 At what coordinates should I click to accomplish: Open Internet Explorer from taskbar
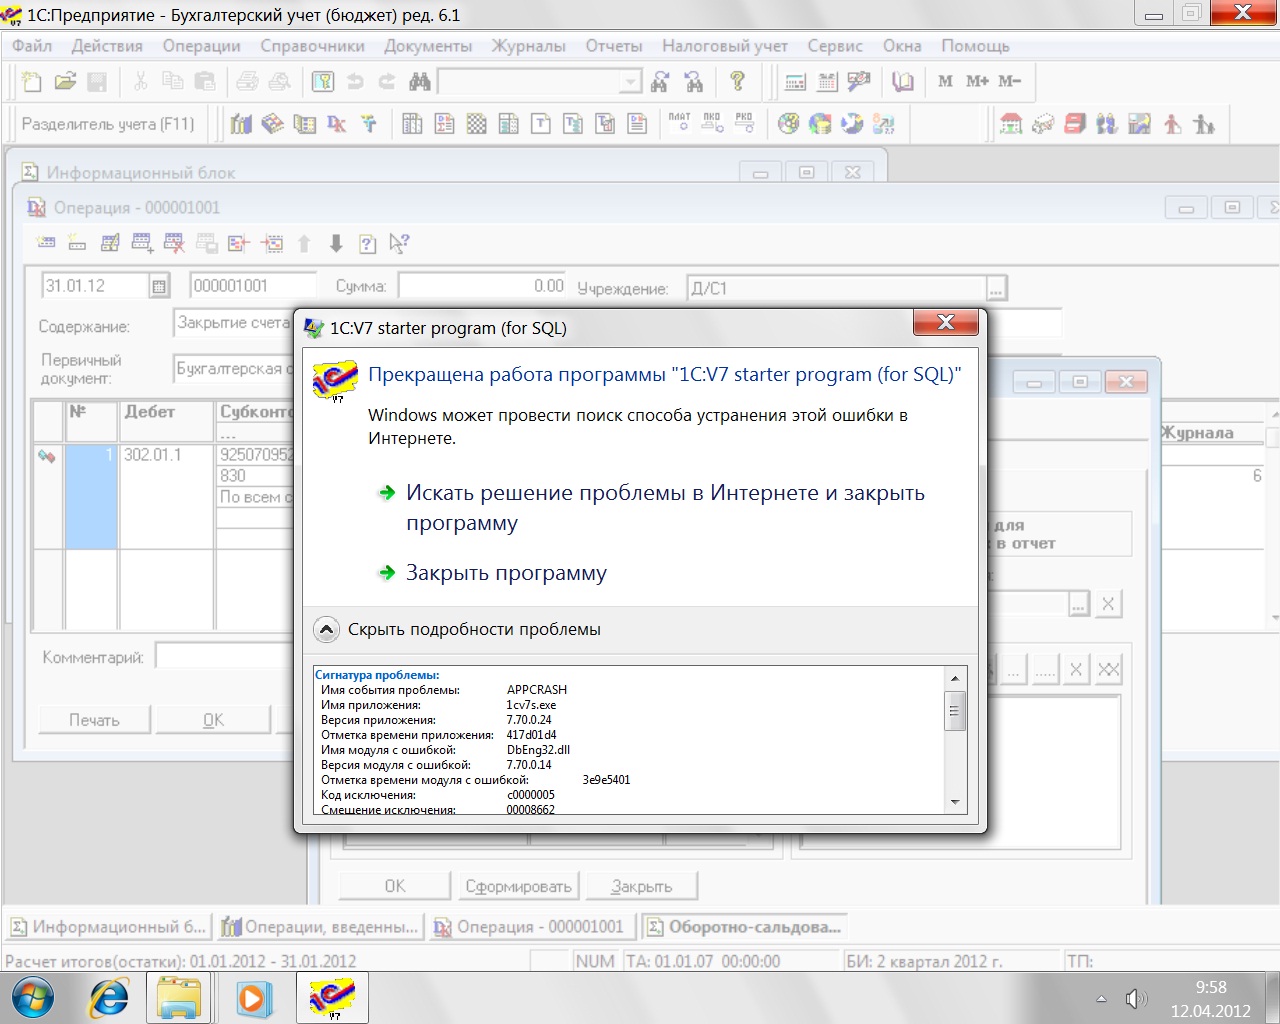click(108, 998)
